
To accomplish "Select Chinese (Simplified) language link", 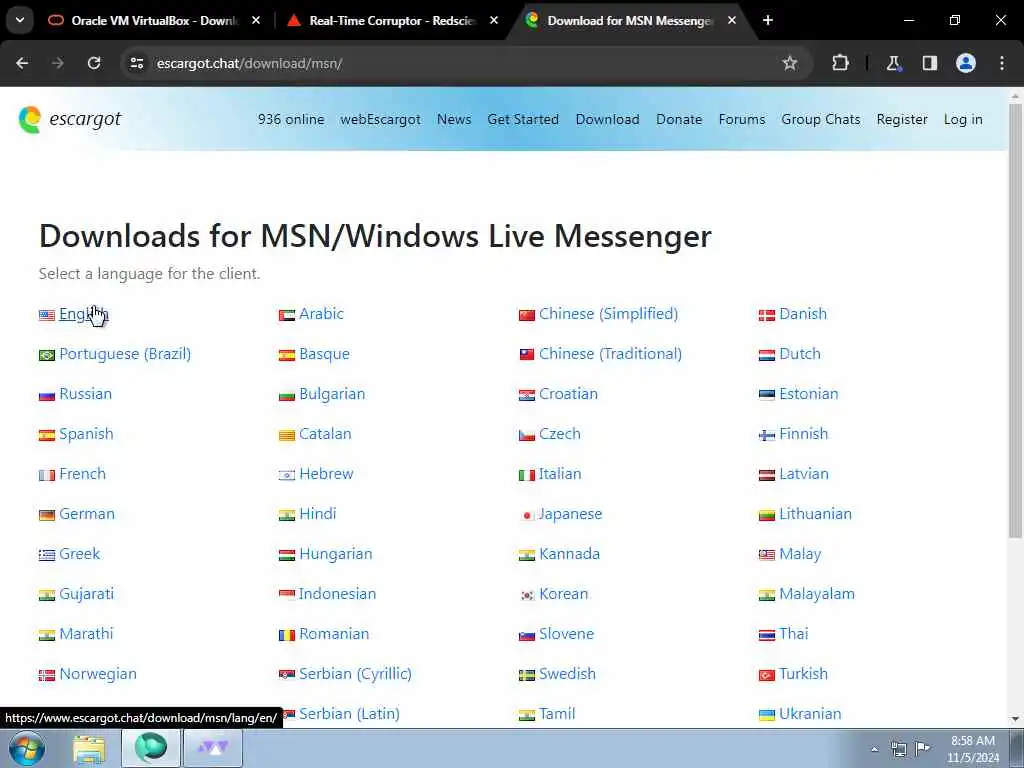I will (x=608, y=314).
